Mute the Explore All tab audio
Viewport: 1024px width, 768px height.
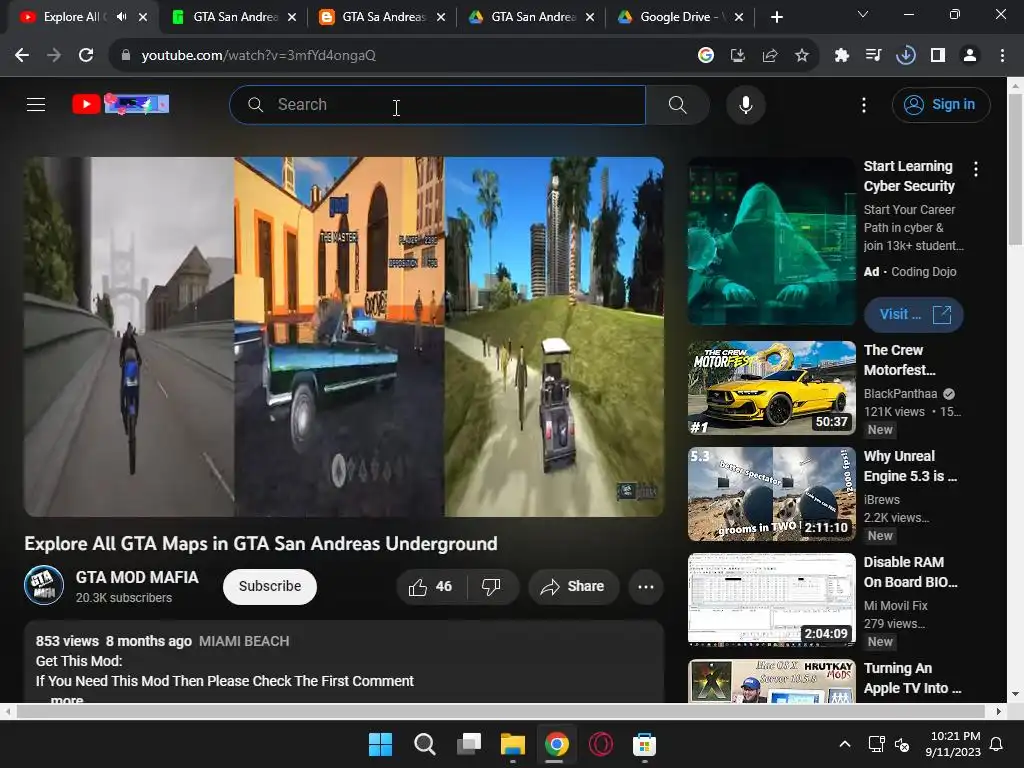121,17
